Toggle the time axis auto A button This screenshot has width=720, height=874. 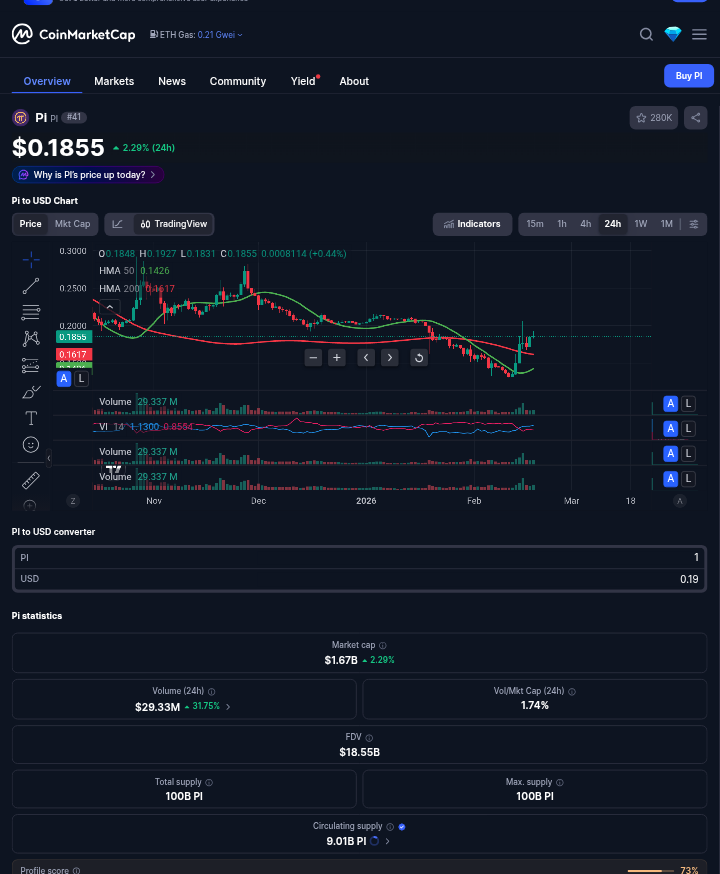point(679,501)
